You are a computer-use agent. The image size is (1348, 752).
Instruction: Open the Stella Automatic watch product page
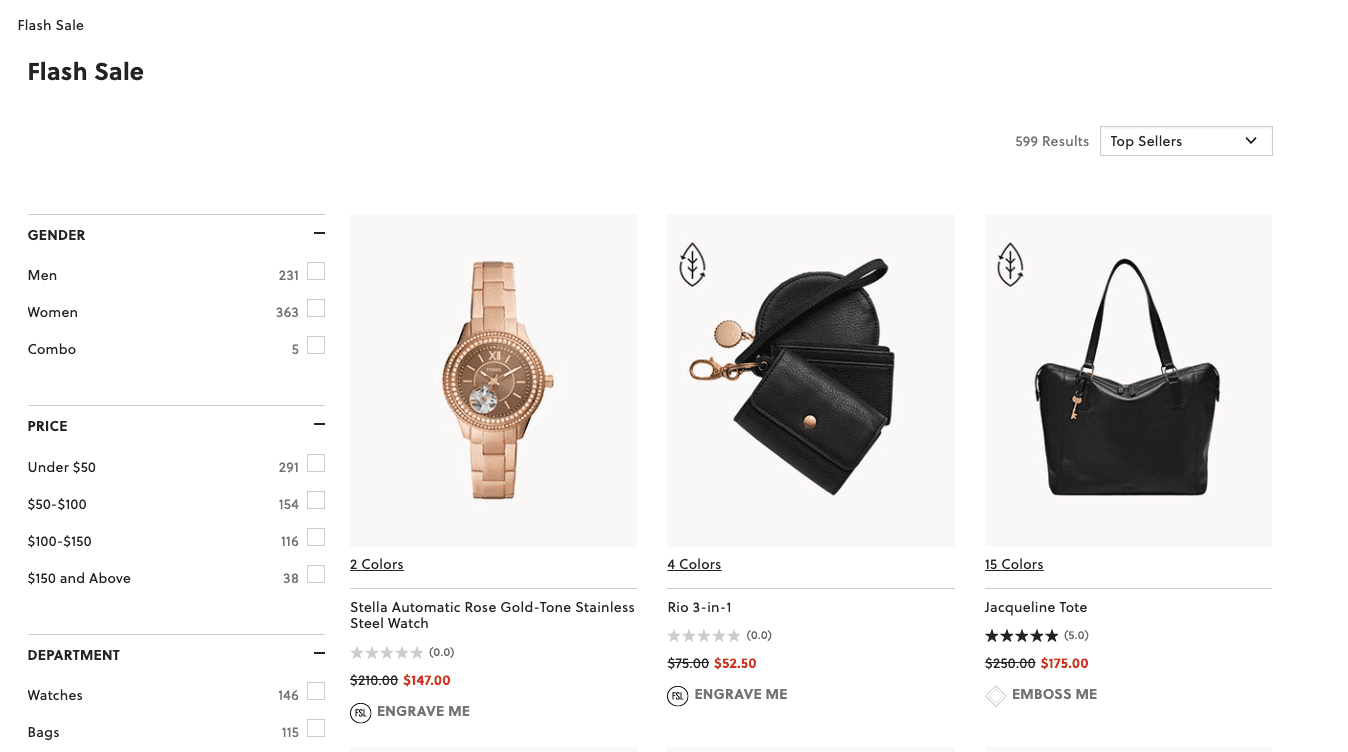(x=492, y=614)
